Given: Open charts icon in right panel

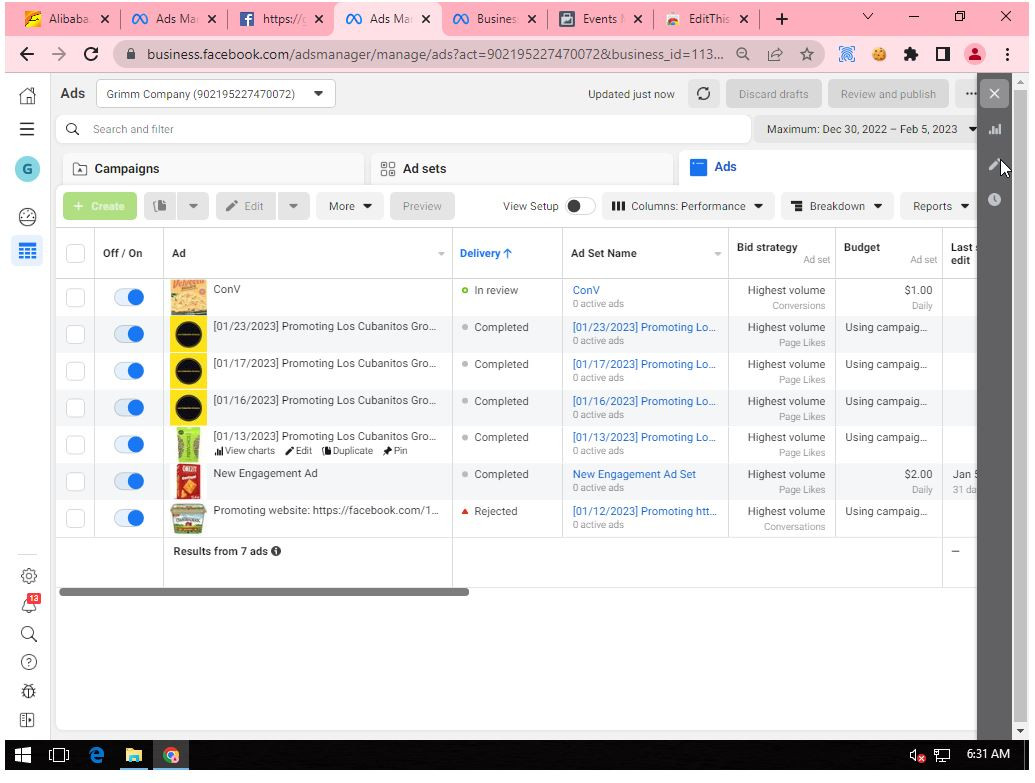Looking at the screenshot, I should pyautogui.click(x=994, y=129).
